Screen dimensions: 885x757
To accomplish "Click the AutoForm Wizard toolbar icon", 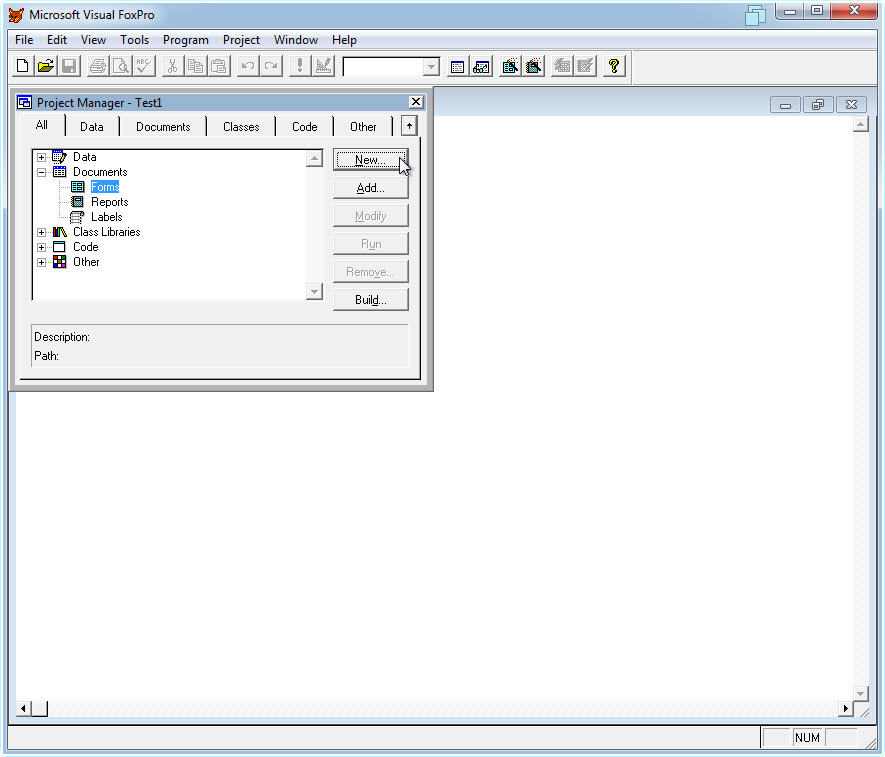I will tap(562, 67).
